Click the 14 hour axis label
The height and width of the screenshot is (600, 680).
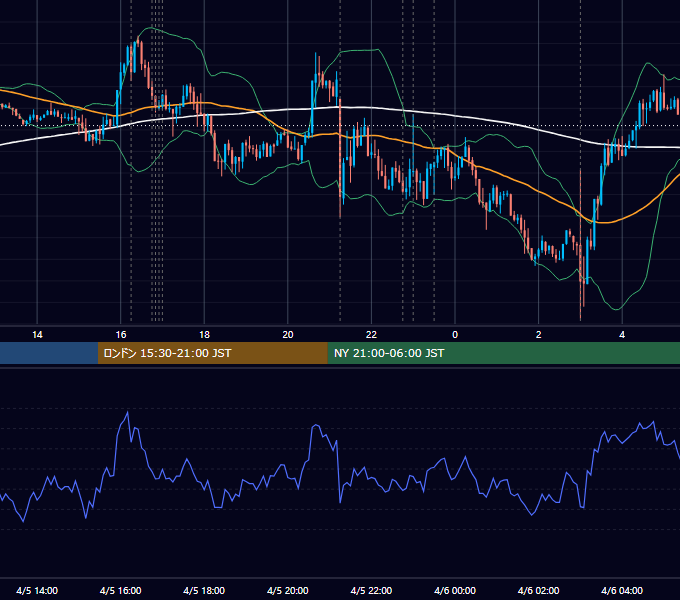[x=37, y=335]
